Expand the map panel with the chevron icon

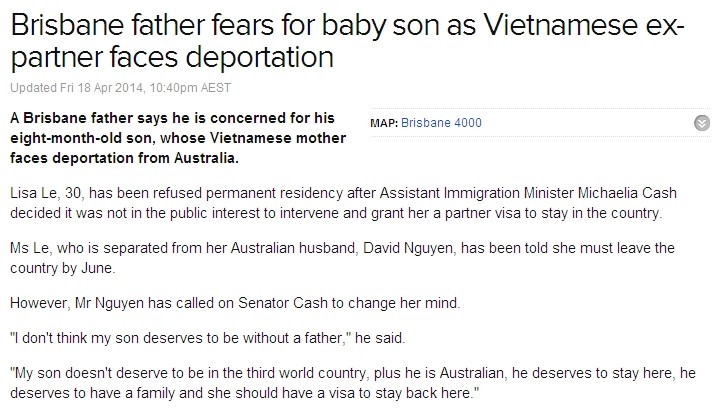tap(701, 123)
